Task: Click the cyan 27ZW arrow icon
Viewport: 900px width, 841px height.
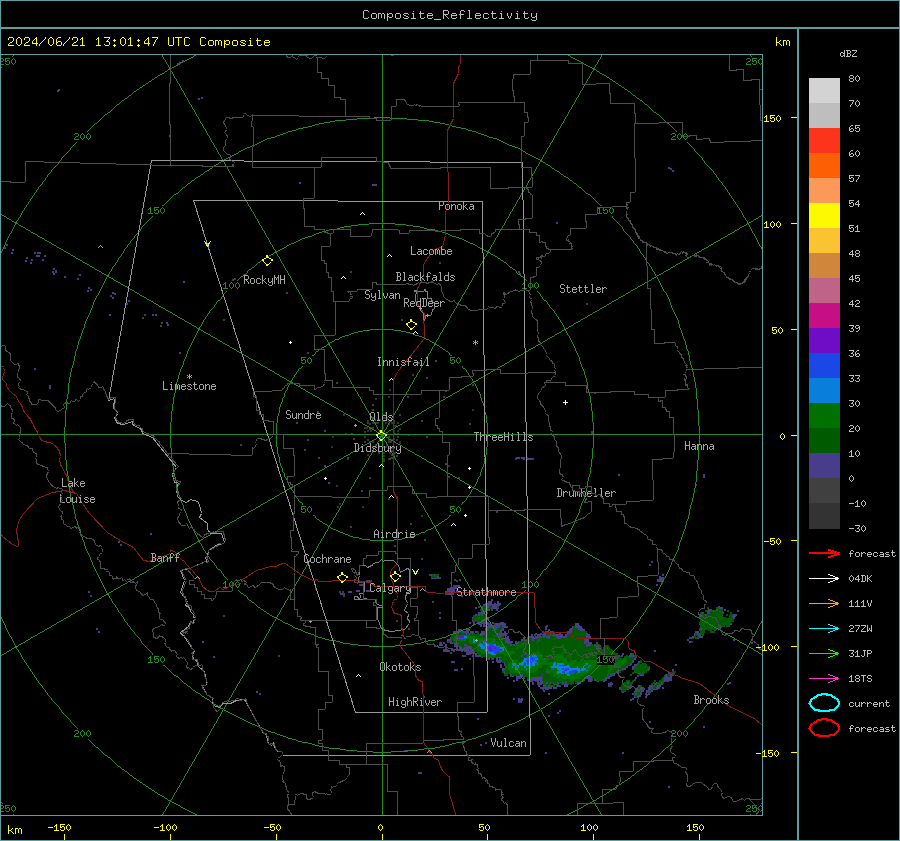Action: [824, 629]
